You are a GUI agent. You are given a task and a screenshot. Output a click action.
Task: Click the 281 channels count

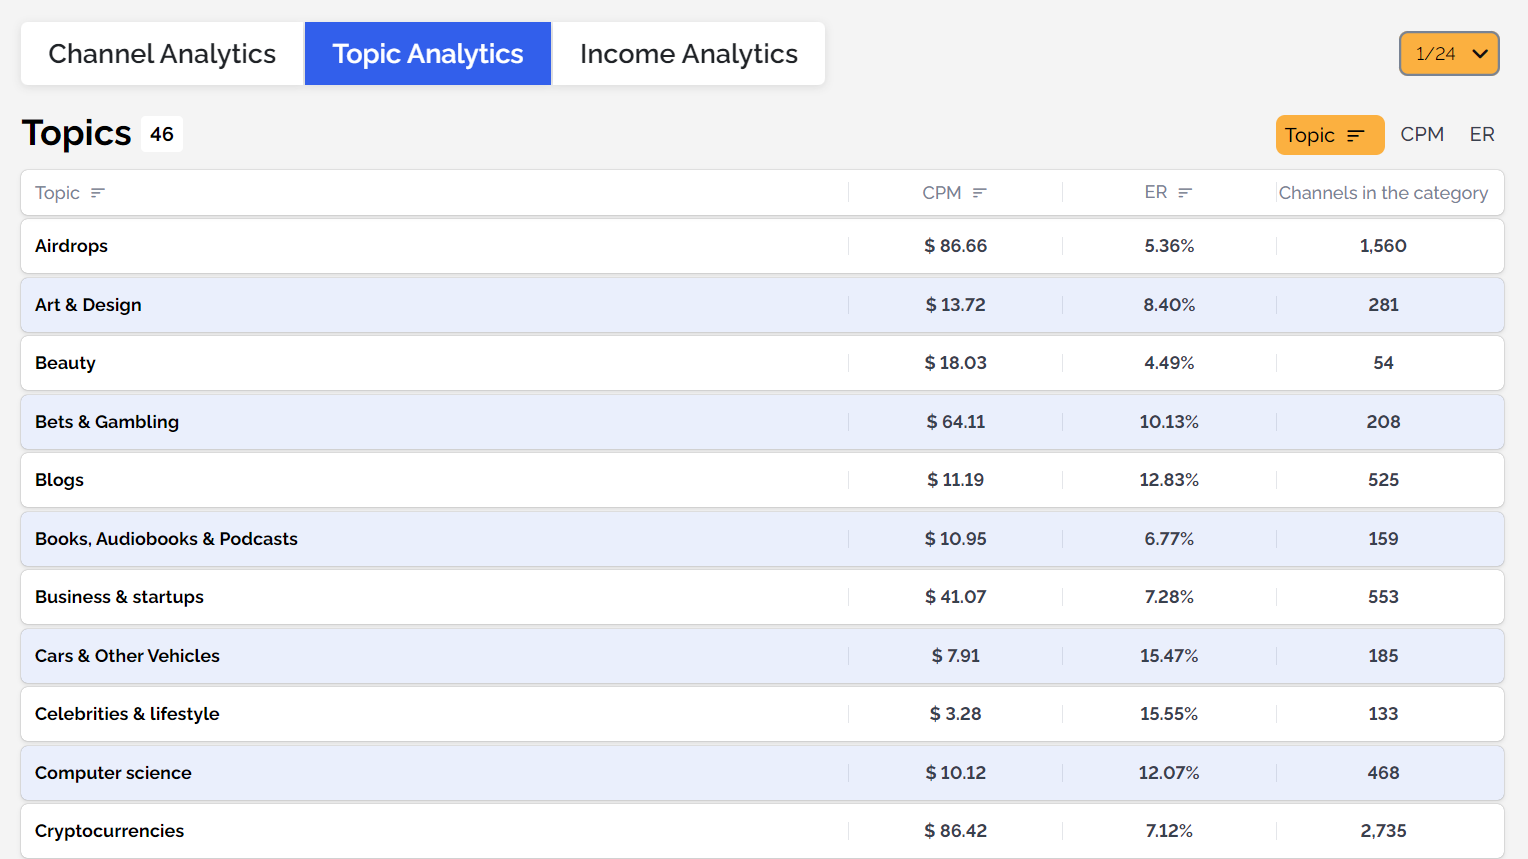[1383, 305]
